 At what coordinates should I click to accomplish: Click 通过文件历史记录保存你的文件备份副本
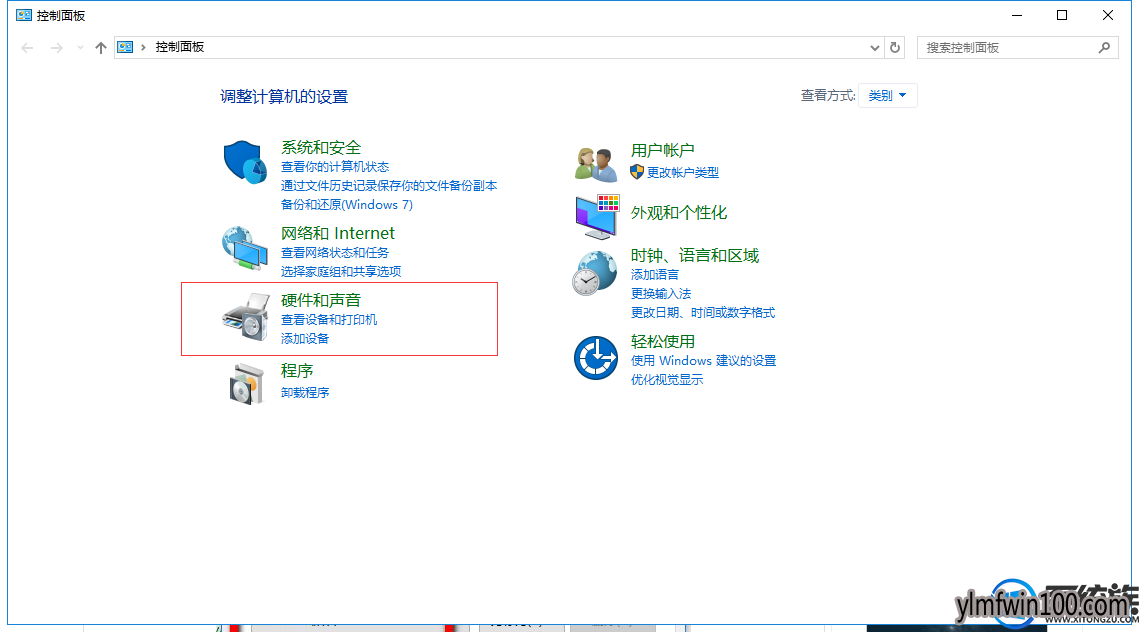point(389,186)
